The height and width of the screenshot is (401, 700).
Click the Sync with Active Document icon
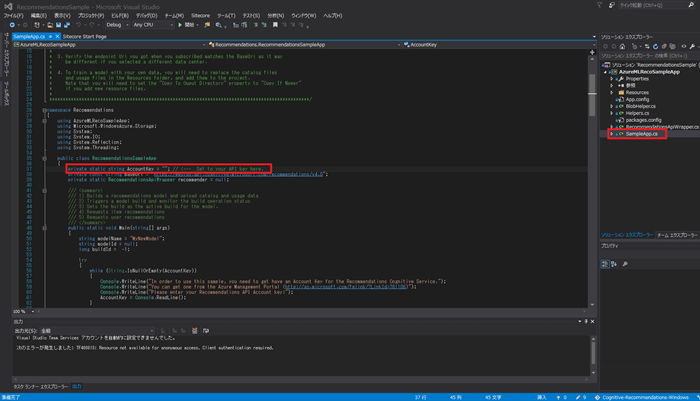pos(647,46)
